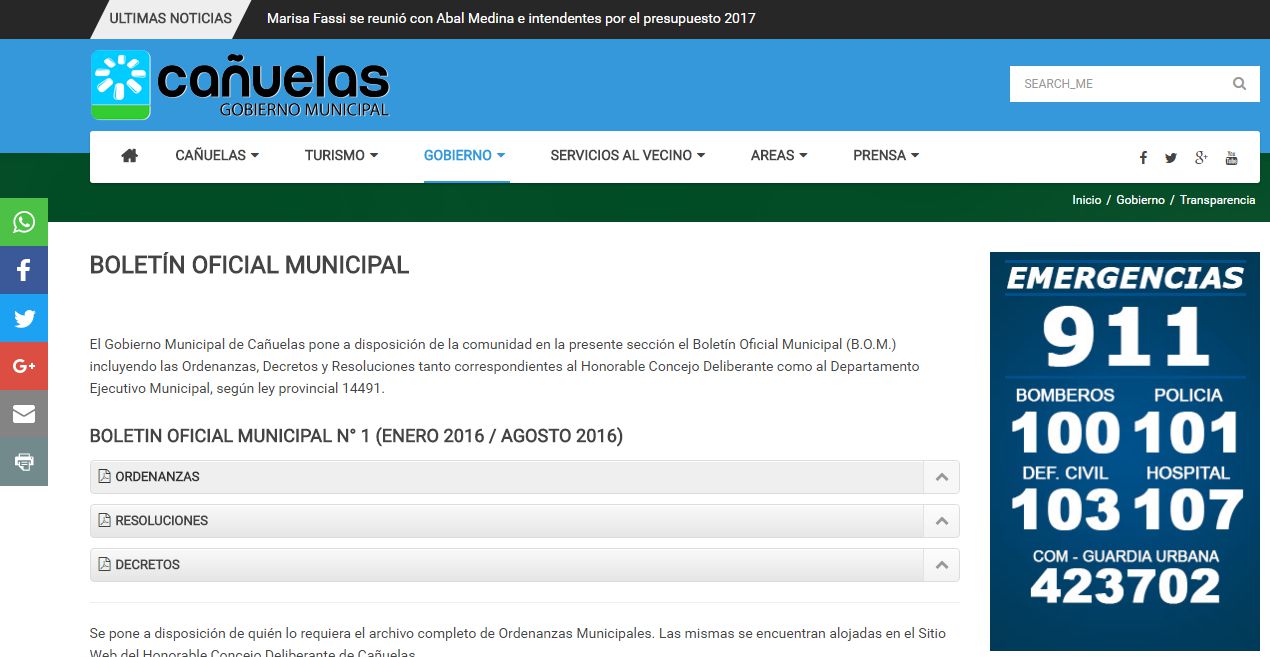Go to Gobierno breadcrumb link
Screen dimensions: 1270x657
tap(1140, 200)
